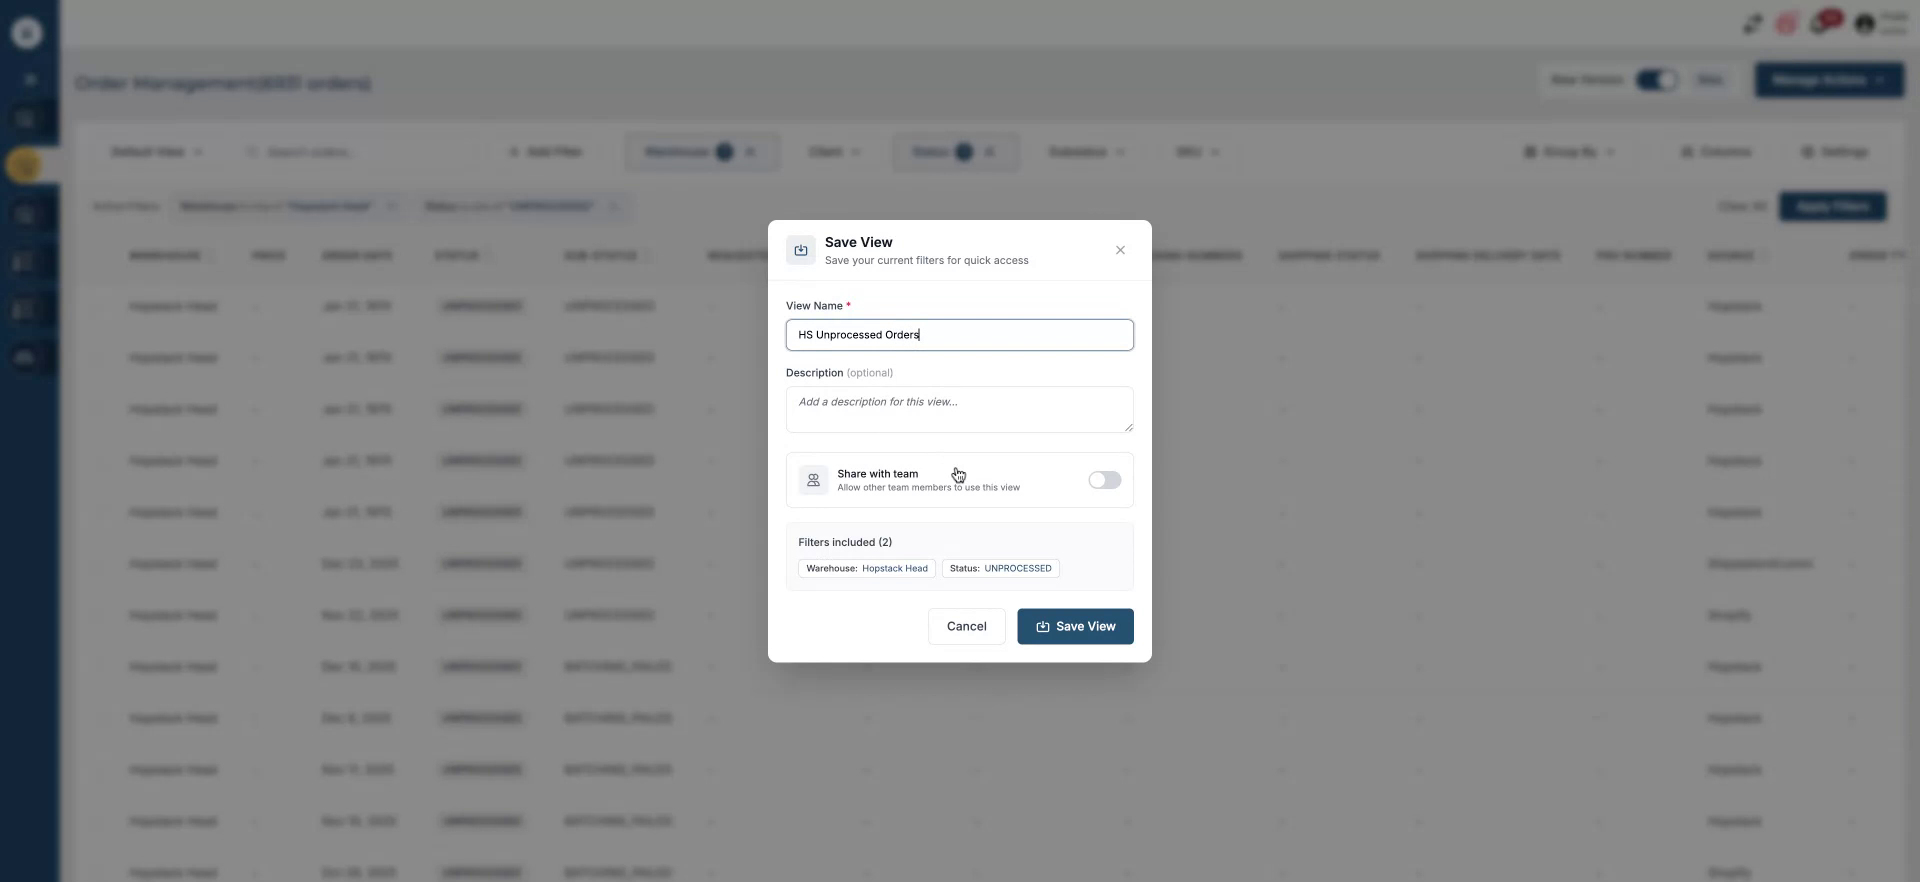The height and width of the screenshot is (882, 1920).
Task: Expand the Group By dropdown
Action: tap(1568, 152)
